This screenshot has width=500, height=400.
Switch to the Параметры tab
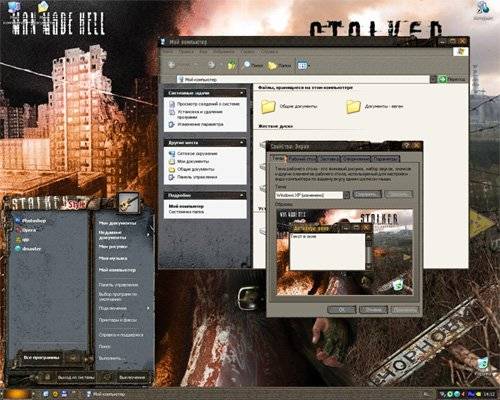pyautogui.click(x=385, y=159)
